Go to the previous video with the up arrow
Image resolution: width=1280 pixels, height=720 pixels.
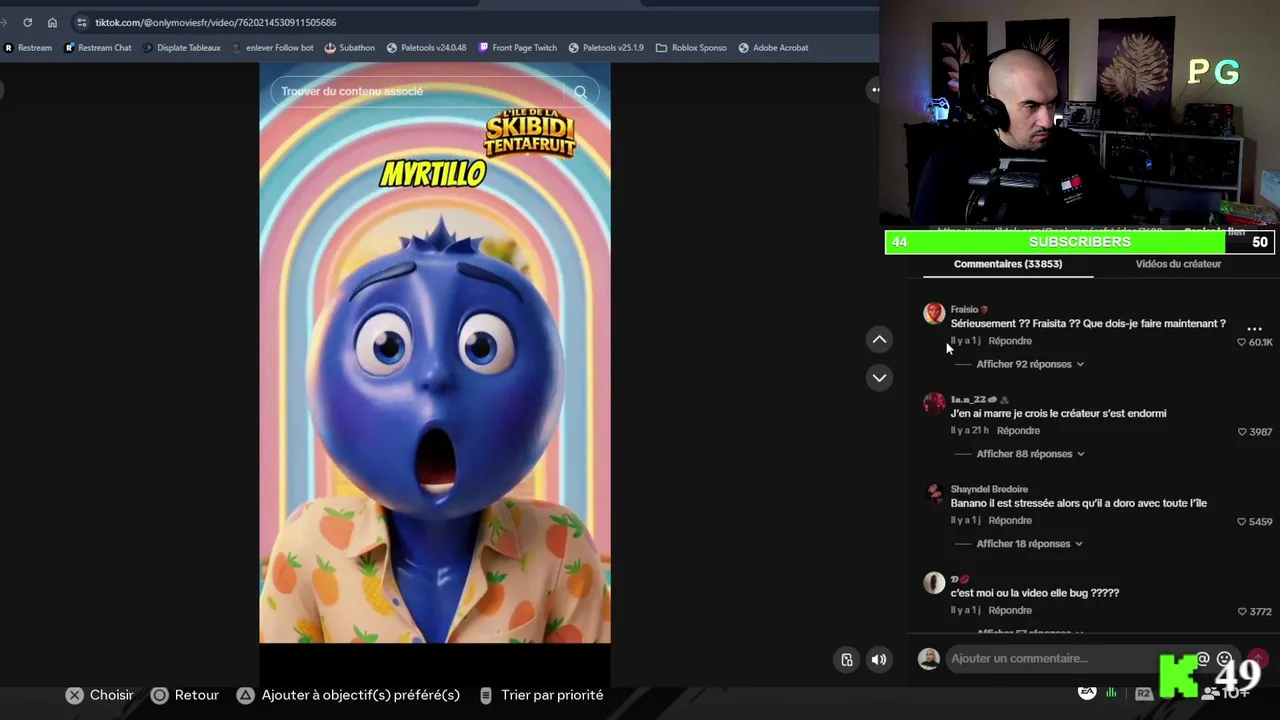point(879,340)
